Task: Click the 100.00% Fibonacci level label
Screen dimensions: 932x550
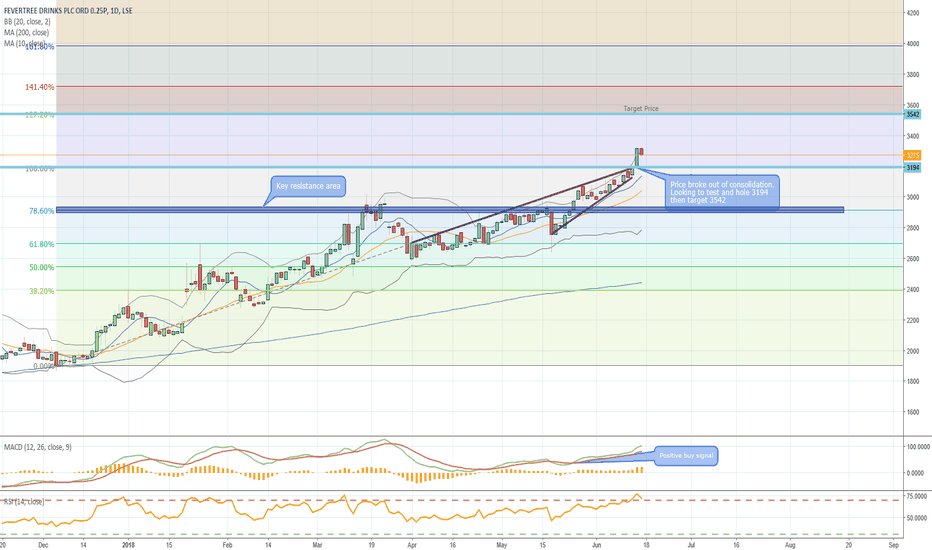Action: point(40,168)
